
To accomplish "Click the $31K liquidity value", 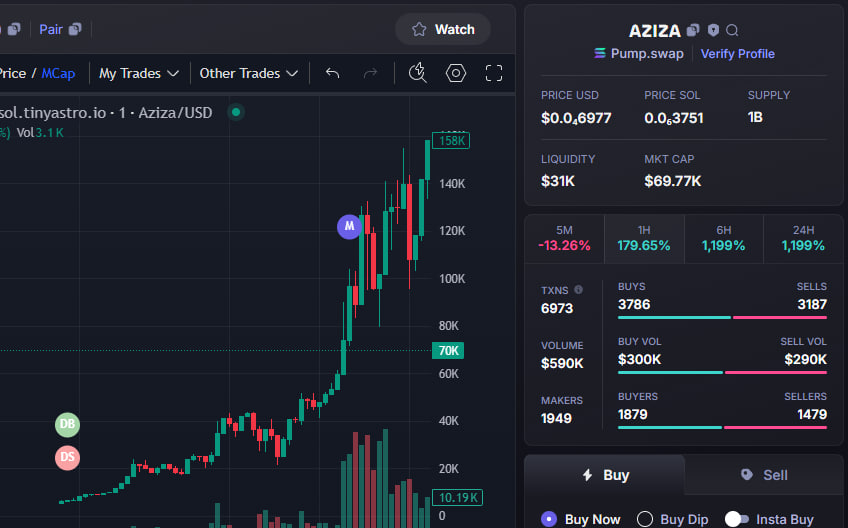I will point(558,181).
